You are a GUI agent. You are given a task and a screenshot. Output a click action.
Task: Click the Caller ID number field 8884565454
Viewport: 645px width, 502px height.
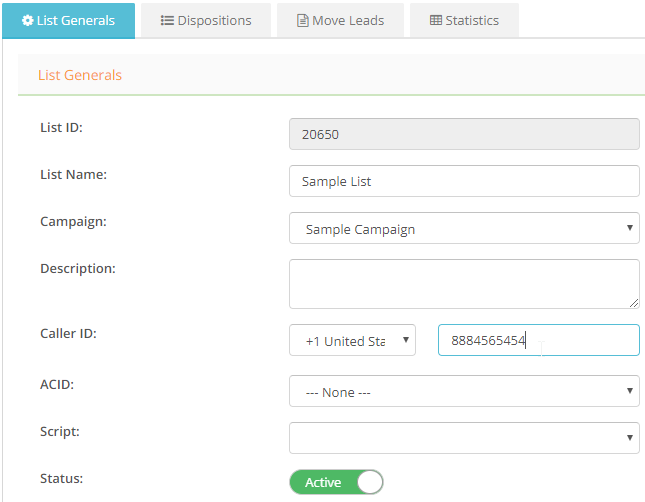tap(539, 340)
